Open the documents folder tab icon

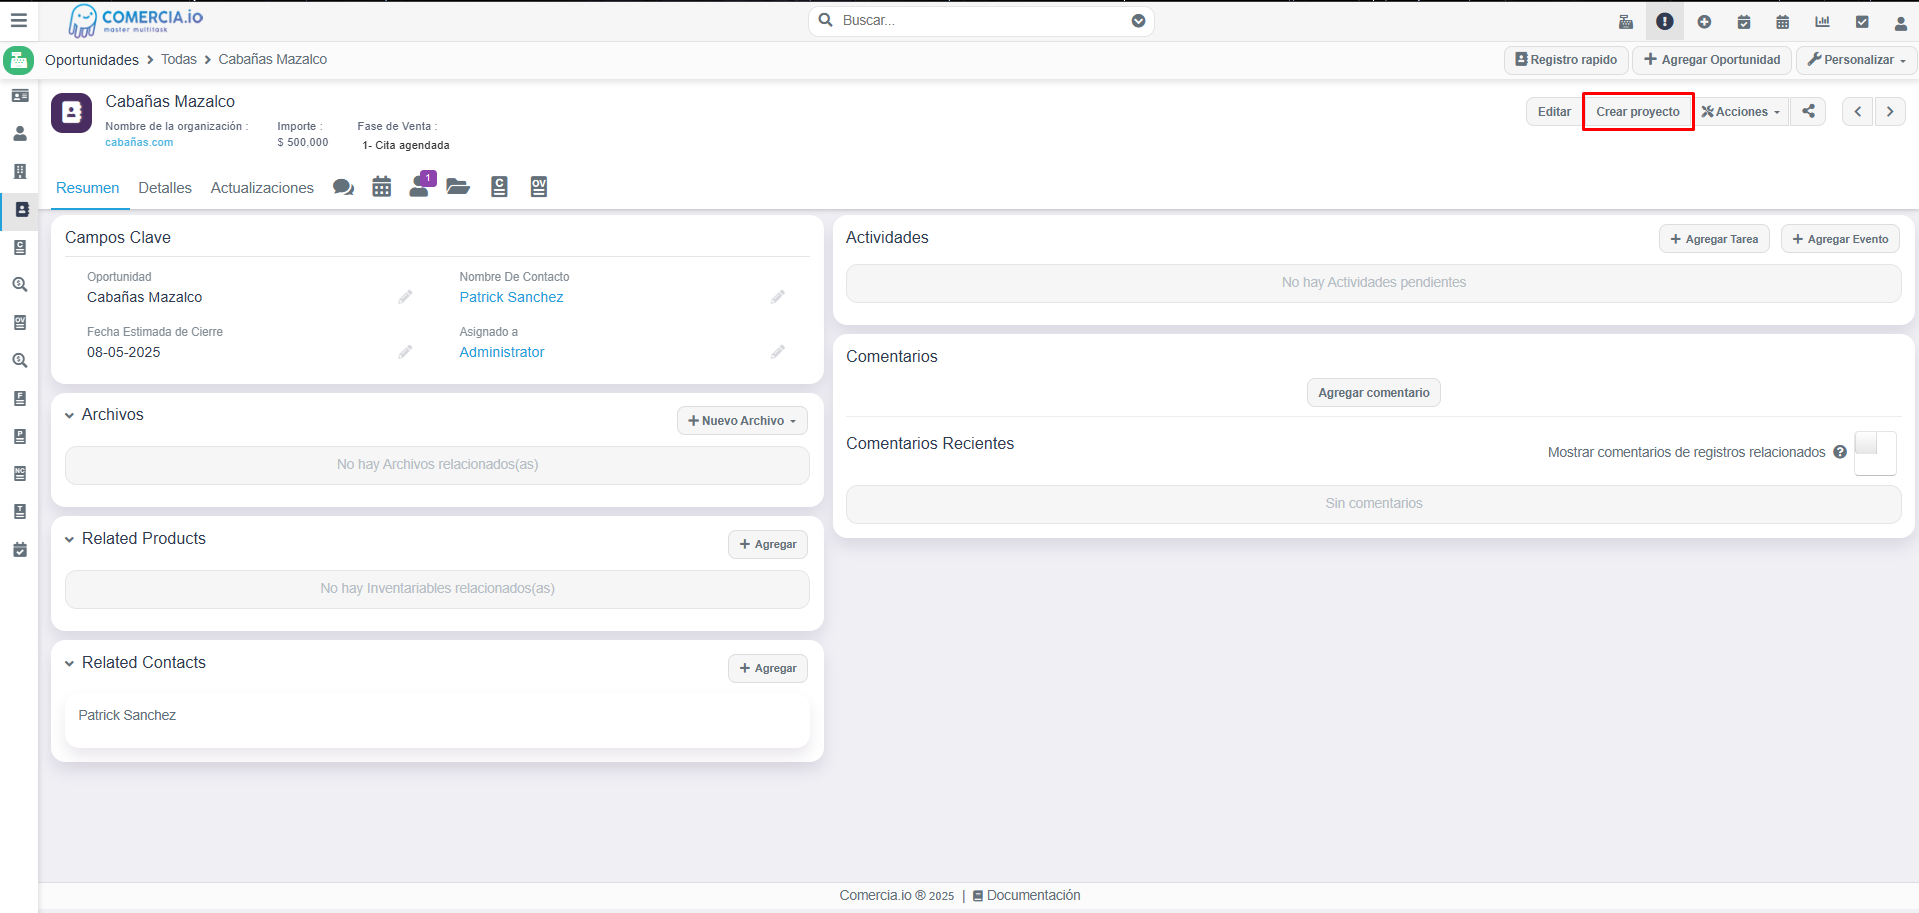click(x=458, y=187)
